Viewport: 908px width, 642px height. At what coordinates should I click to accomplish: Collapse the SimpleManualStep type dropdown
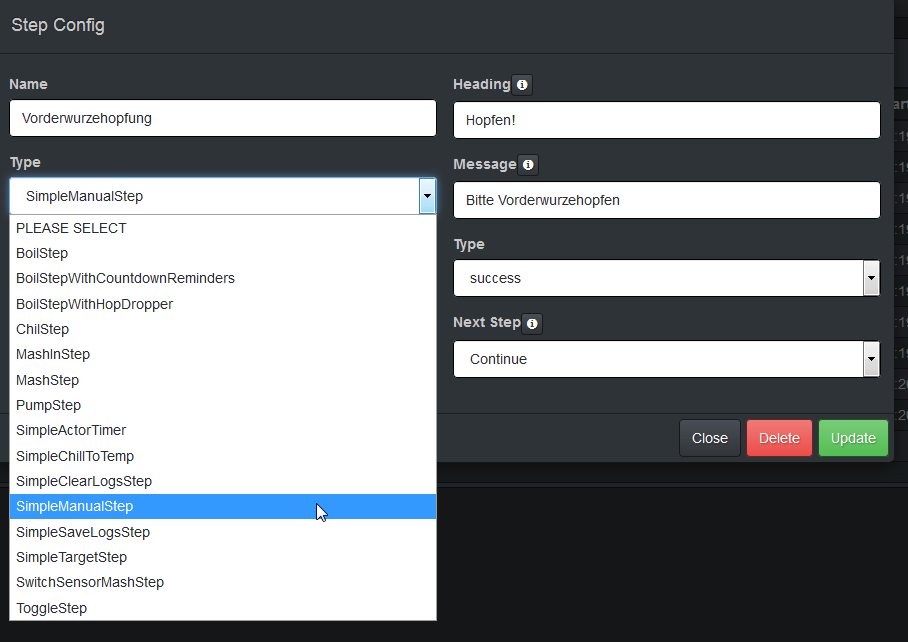427,196
